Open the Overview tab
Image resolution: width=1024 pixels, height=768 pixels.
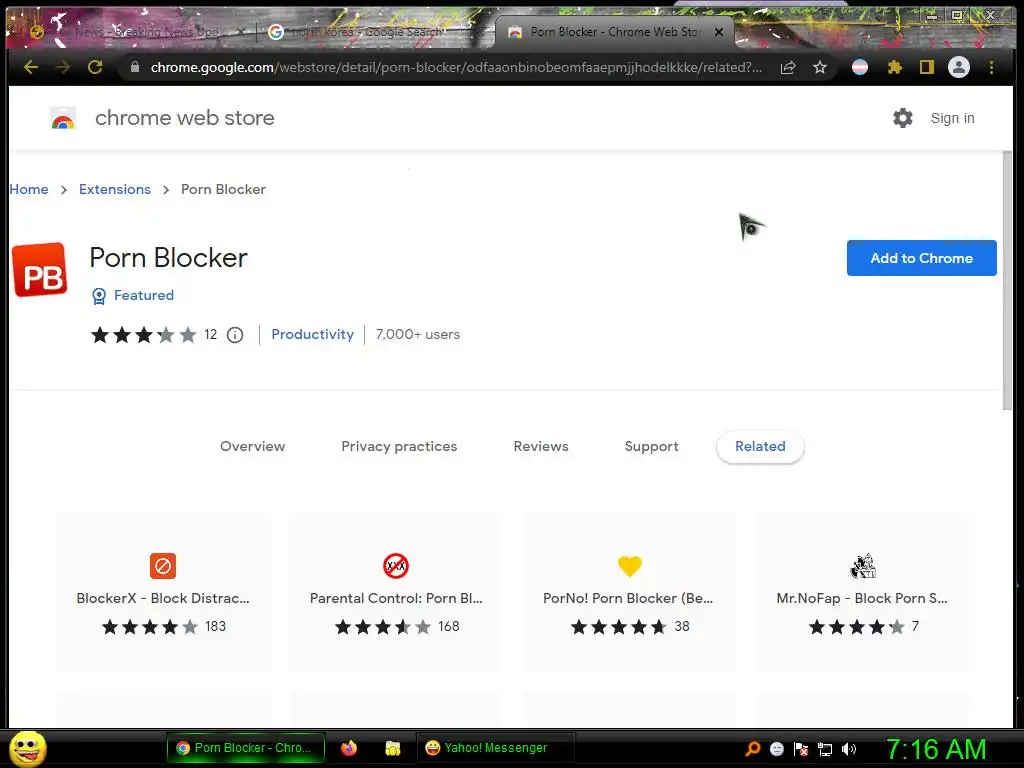click(x=253, y=447)
